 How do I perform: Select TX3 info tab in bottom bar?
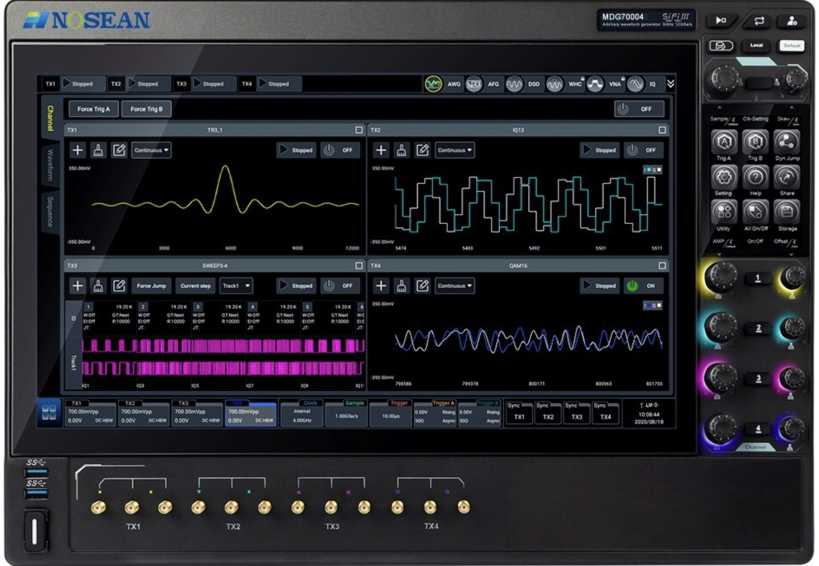point(197,414)
